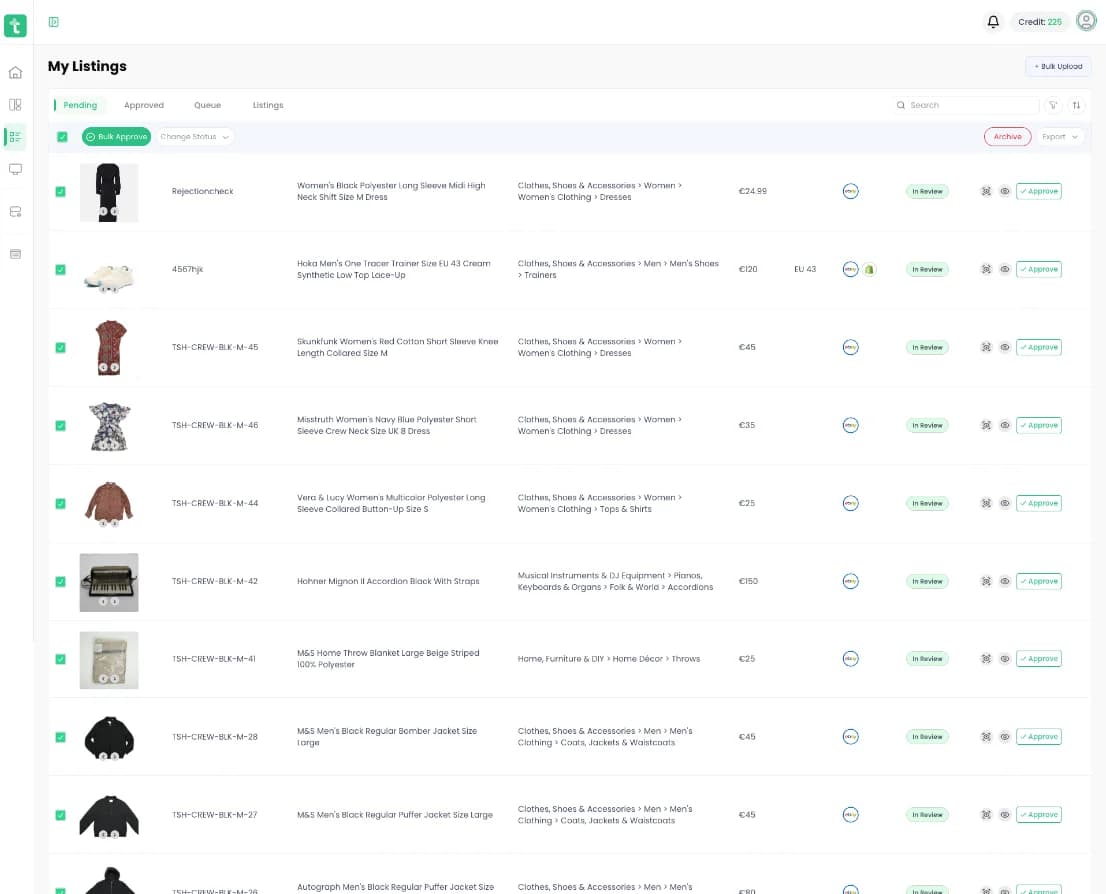
Task: Go to Home in the sidebar
Action: coord(16,73)
